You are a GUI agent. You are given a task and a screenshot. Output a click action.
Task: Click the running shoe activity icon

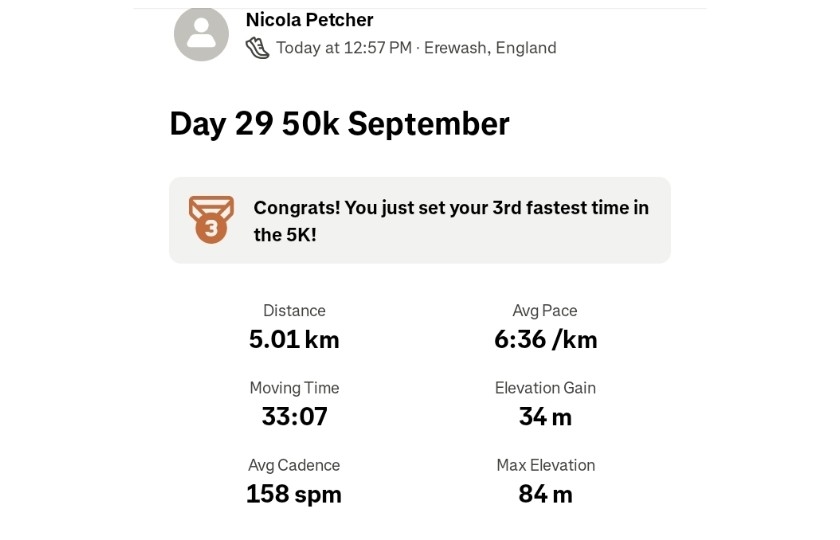(257, 48)
